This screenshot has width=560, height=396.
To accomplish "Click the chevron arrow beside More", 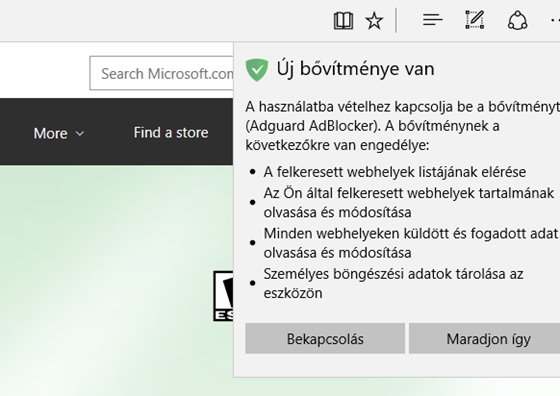I will pos(80,133).
